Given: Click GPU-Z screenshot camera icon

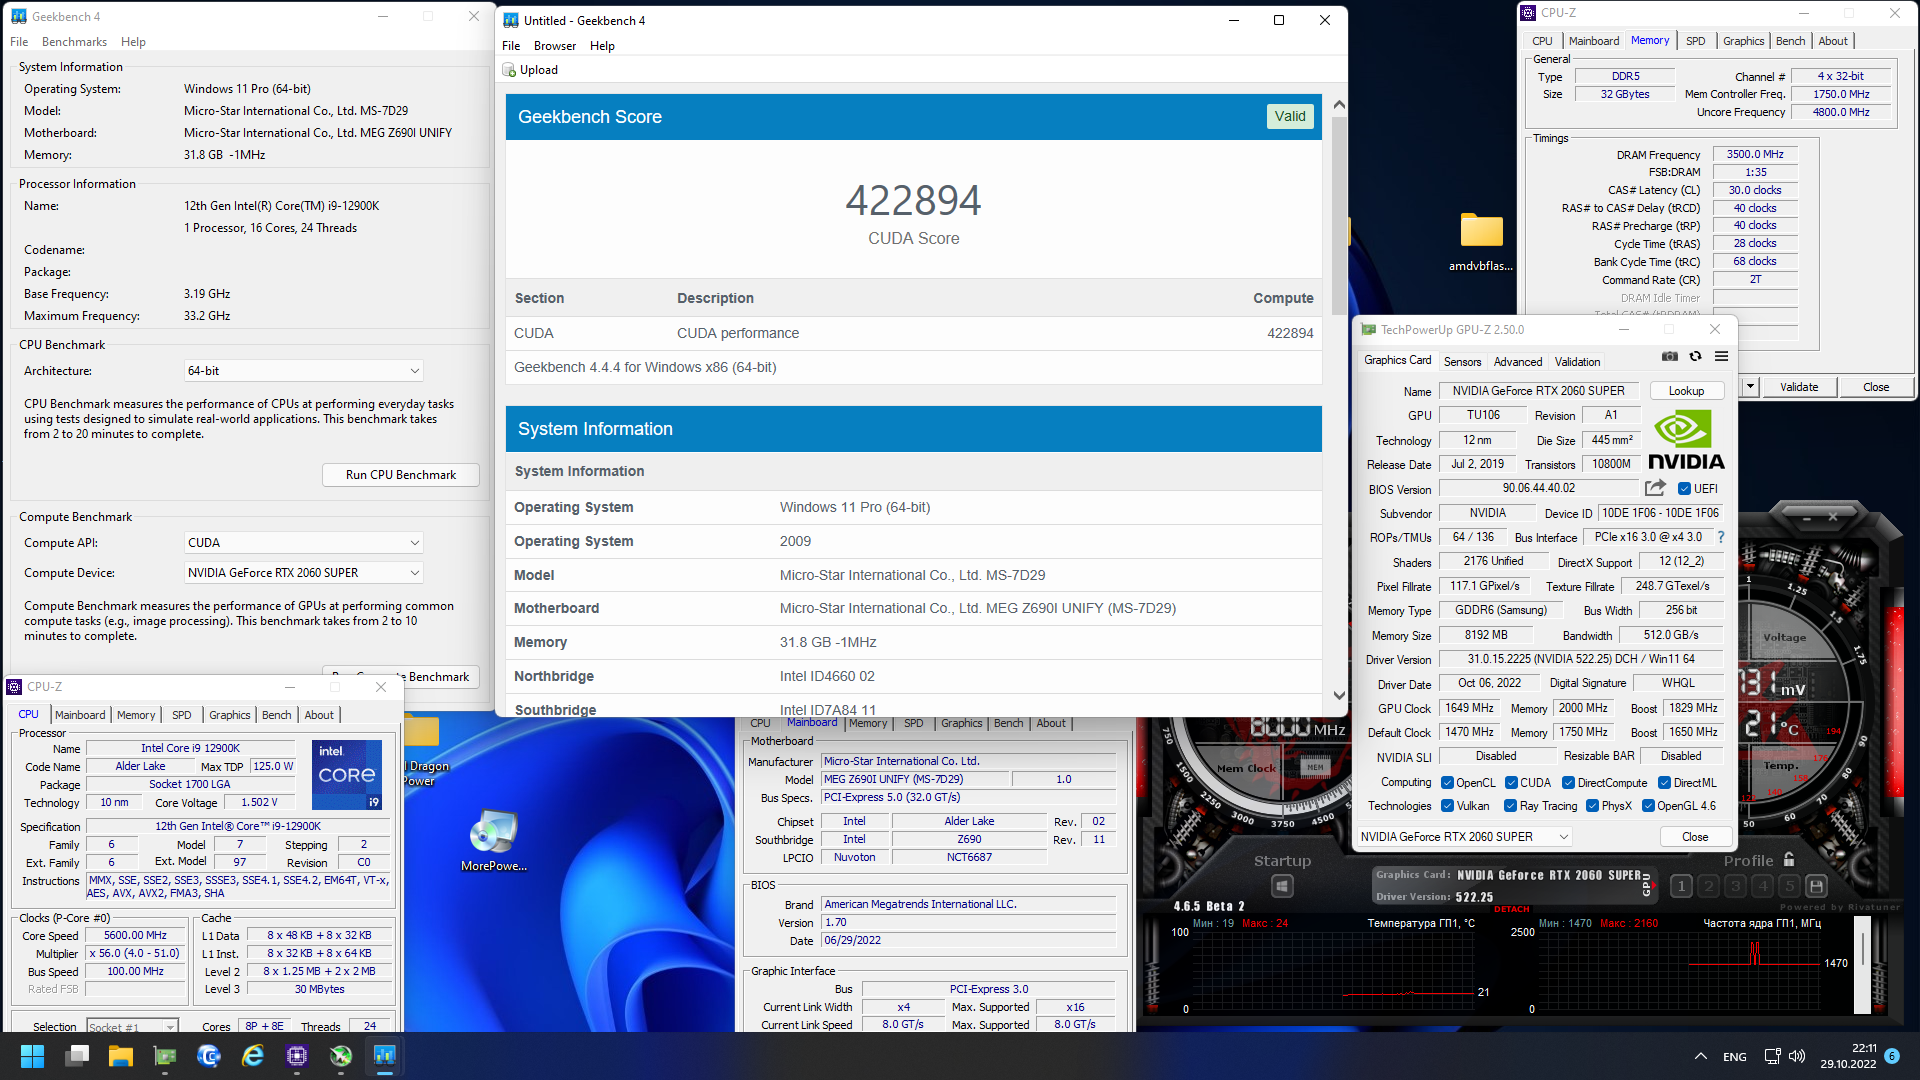Looking at the screenshot, I should pos(1669,356).
